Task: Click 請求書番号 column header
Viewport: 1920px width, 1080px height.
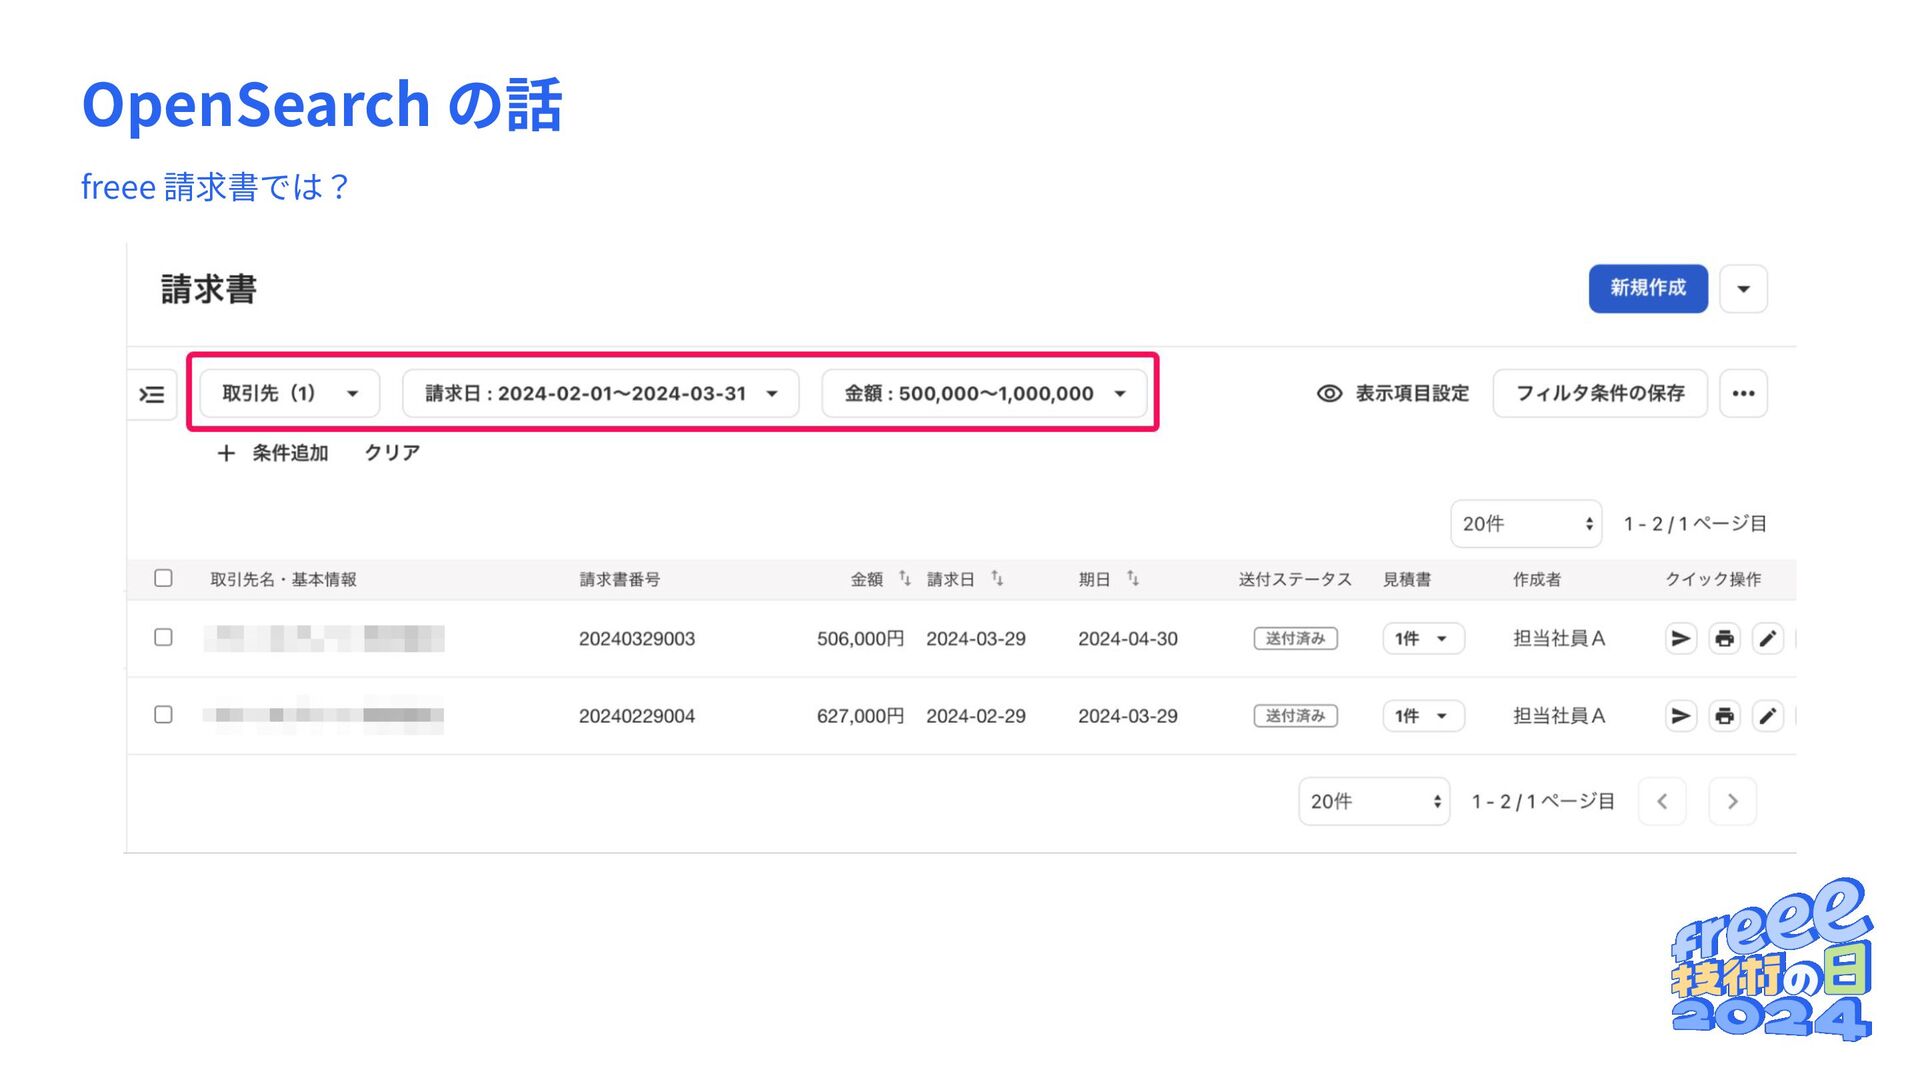Action: coord(620,579)
